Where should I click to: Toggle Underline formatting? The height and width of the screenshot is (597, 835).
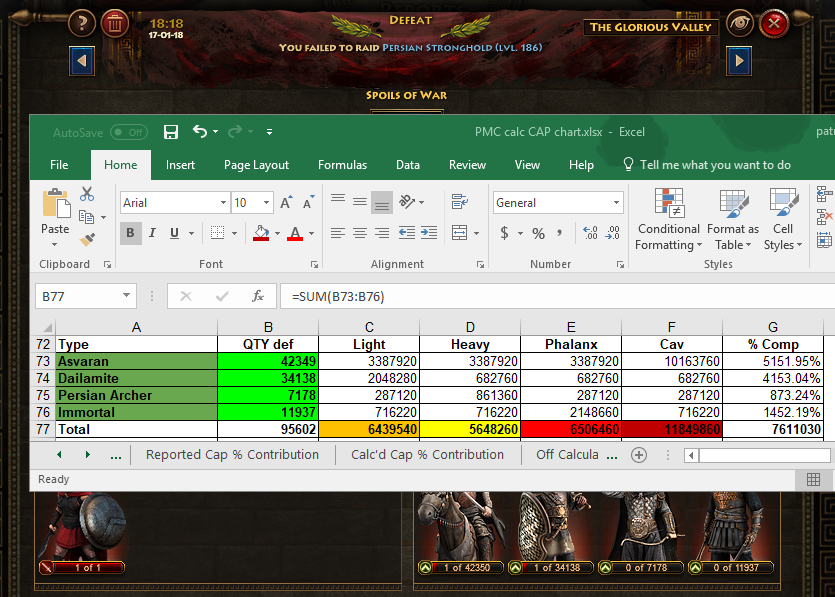(174, 233)
